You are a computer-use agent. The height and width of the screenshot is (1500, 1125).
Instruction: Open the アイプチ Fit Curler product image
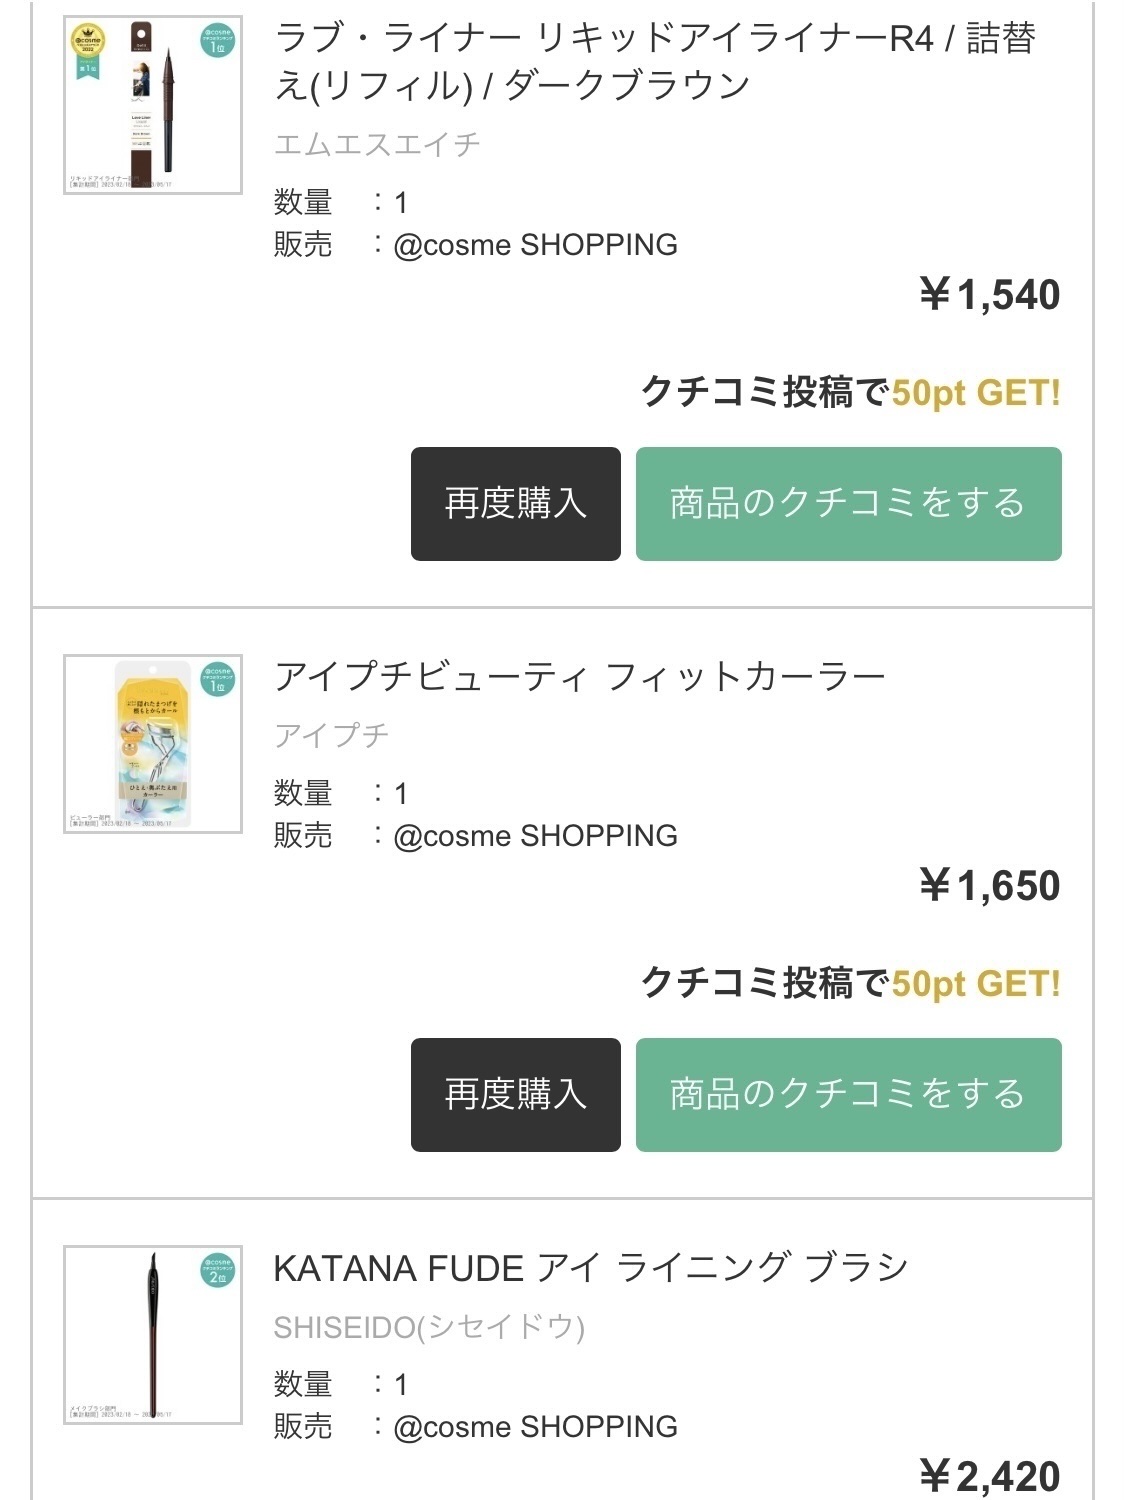click(152, 745)
